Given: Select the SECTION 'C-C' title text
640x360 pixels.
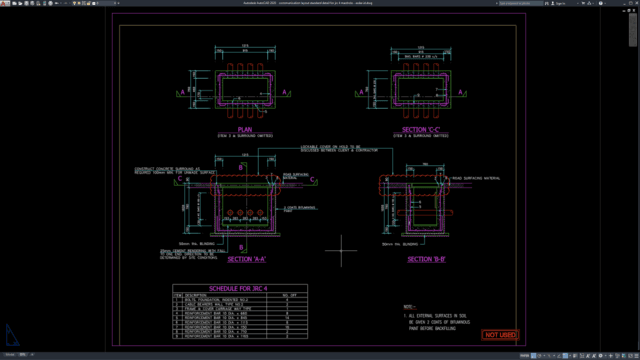Looking at the screenshot, I should [421, 129].
